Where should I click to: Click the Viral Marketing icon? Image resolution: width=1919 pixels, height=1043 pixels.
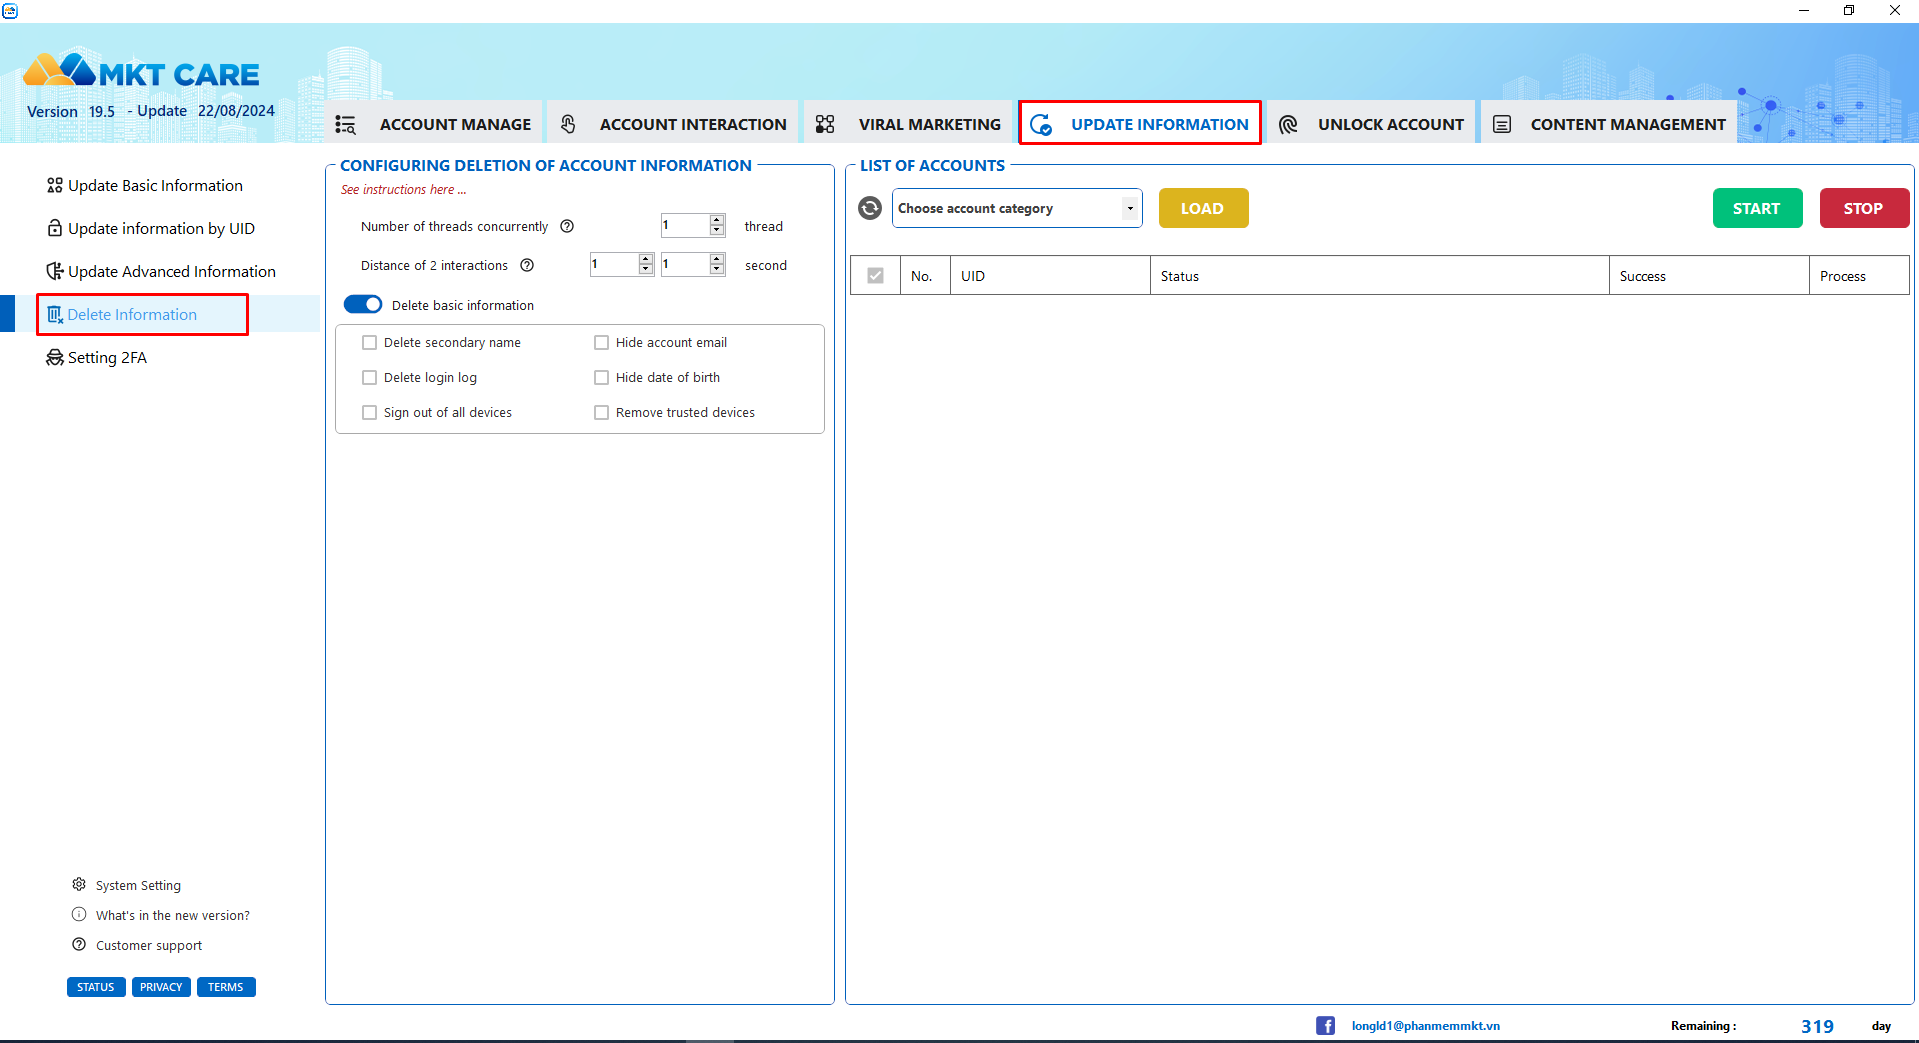pyautogui.click(x=825, y=124)
